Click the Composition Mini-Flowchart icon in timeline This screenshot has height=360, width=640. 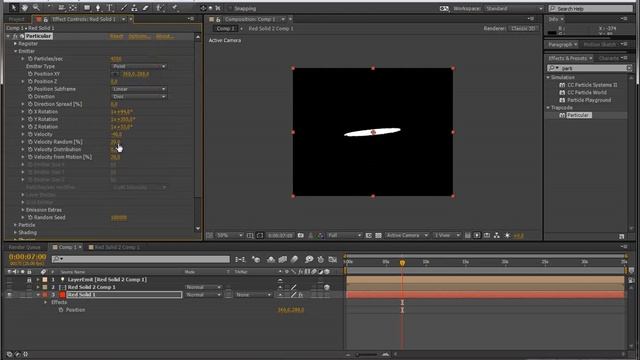click(240, 259)
